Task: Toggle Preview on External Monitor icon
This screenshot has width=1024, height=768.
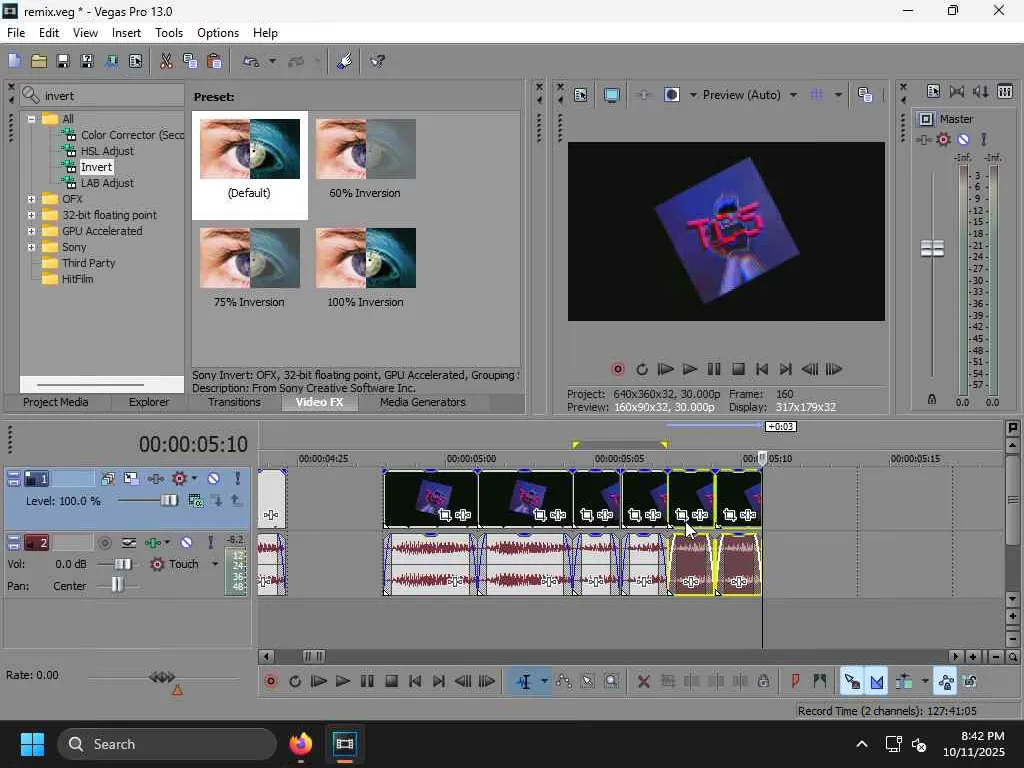Action: coord(611,95)
